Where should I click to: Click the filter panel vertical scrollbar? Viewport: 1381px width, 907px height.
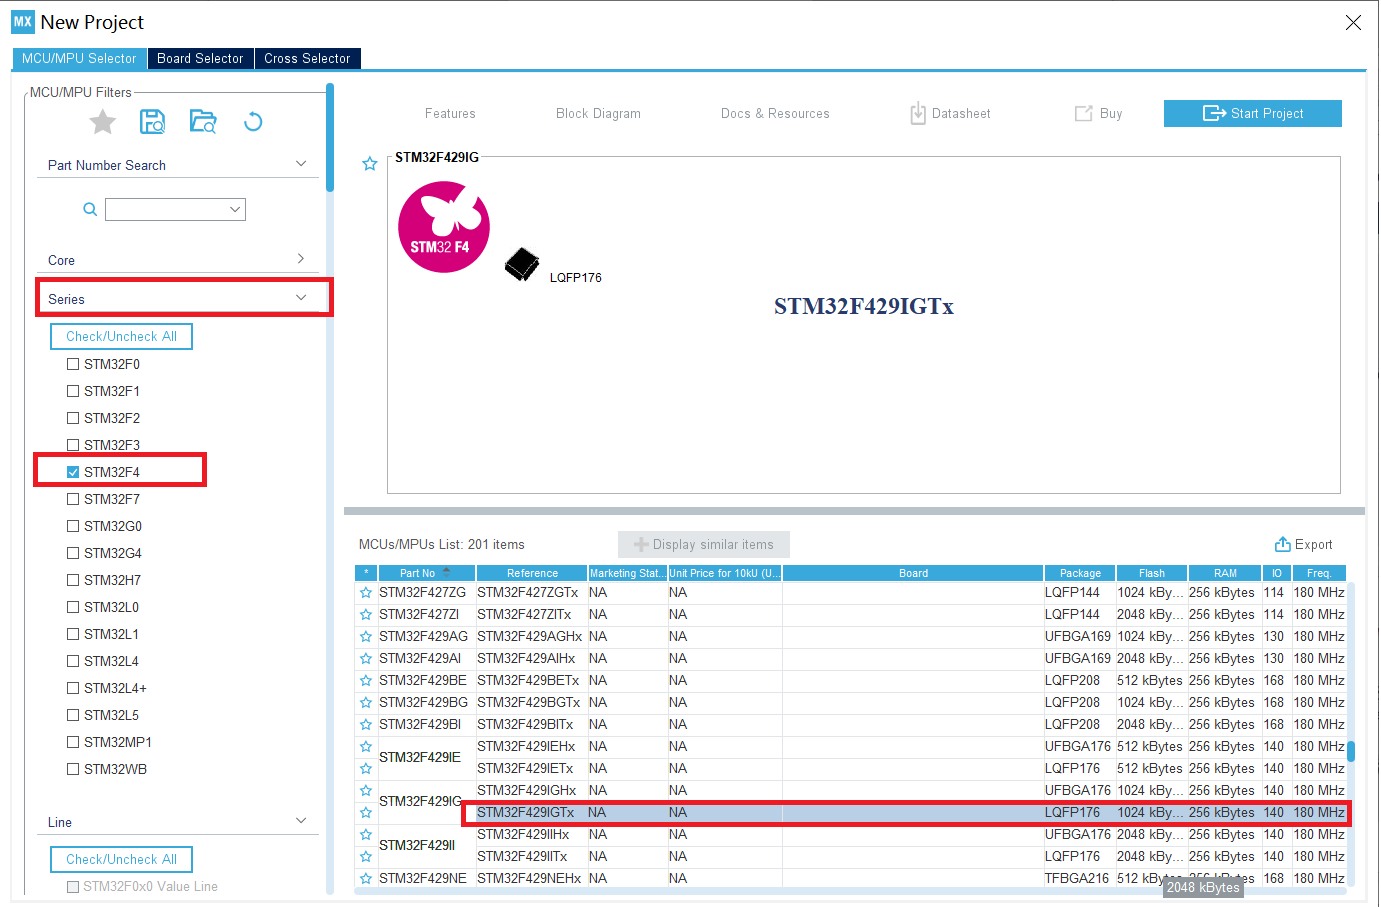tap(330, 137)
